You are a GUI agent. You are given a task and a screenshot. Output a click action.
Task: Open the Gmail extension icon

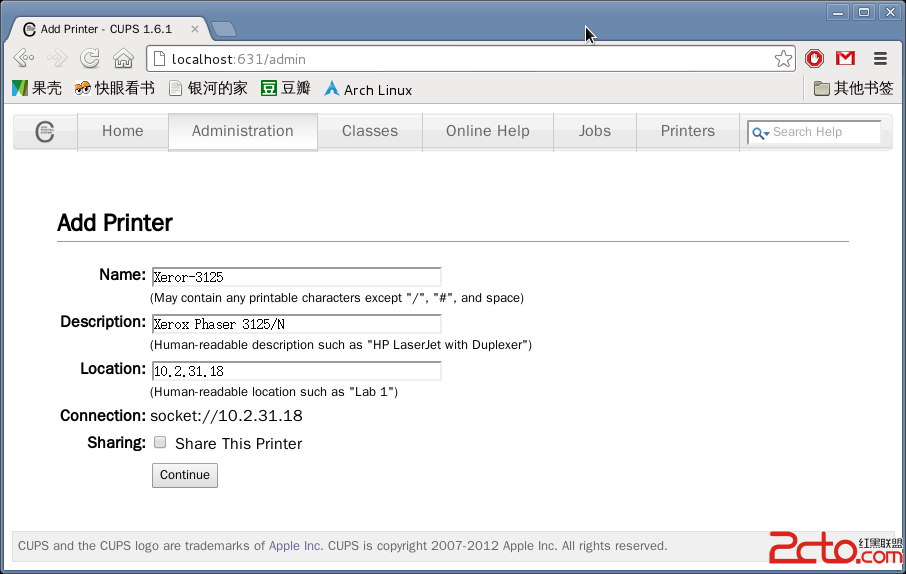(x=845, y=58)
